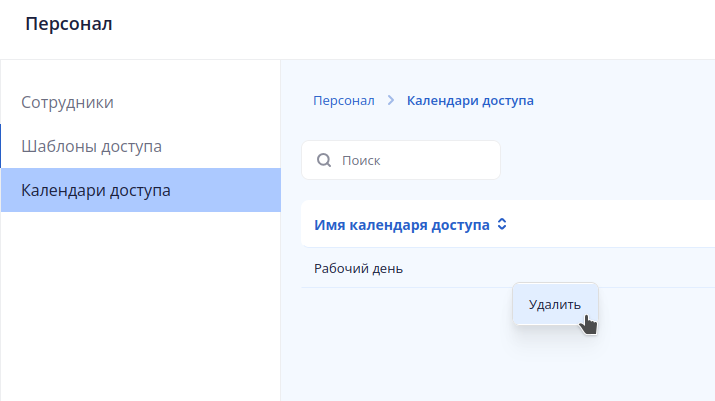
Task: Click the magnifier icon in the search box
Action: (x=323, y=160)
